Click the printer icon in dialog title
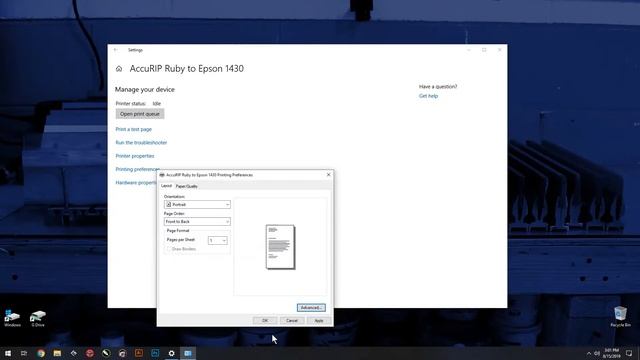 point(162,175)
